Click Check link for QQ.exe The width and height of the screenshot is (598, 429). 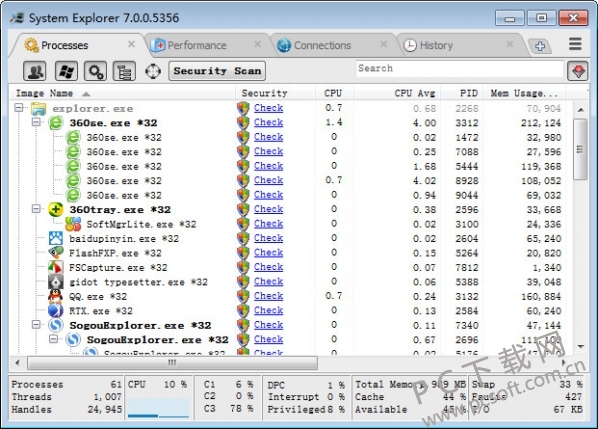(268, 296)
